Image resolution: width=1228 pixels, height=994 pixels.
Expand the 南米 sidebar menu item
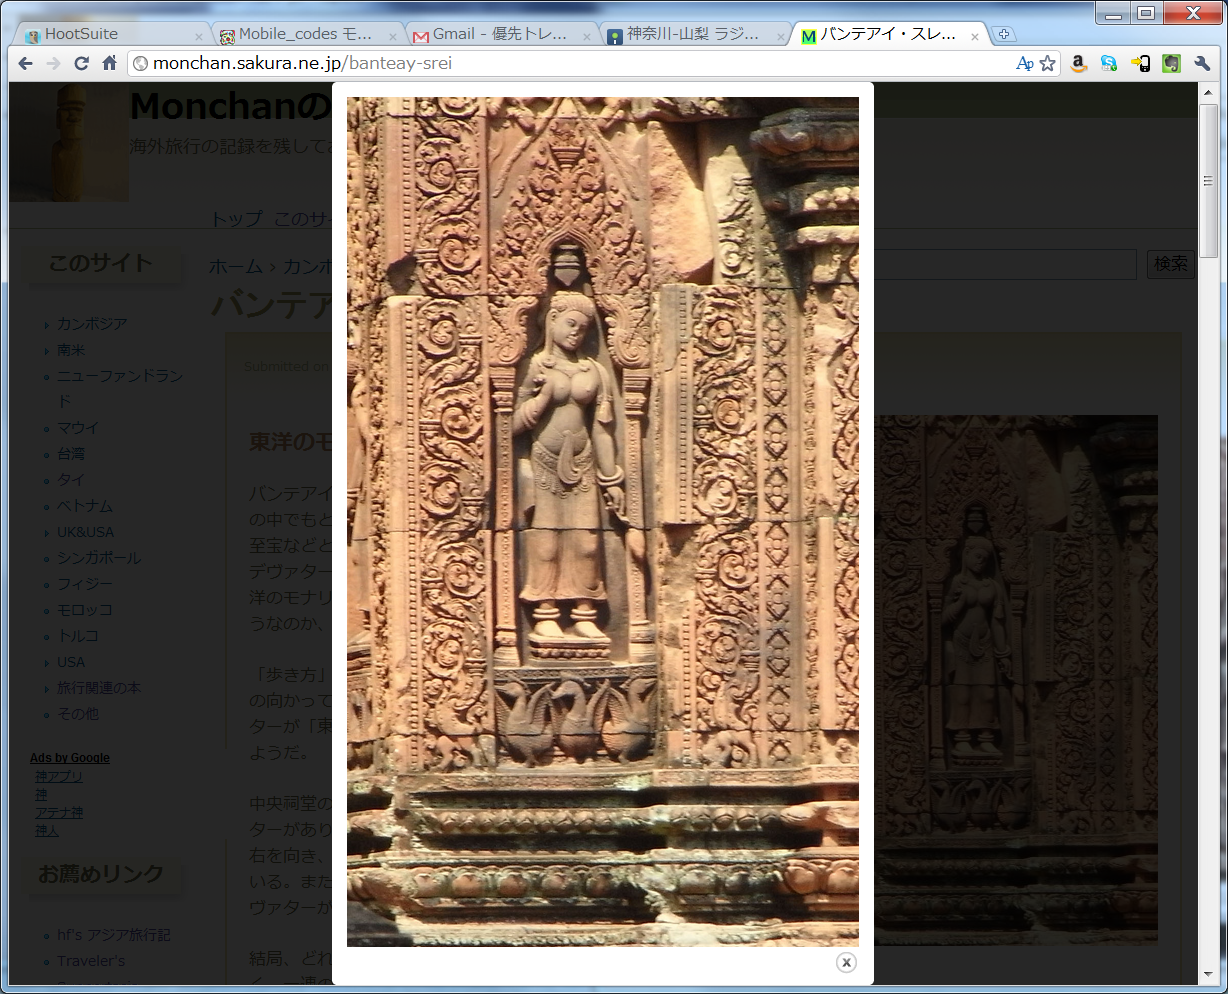[x=71, y=350]
